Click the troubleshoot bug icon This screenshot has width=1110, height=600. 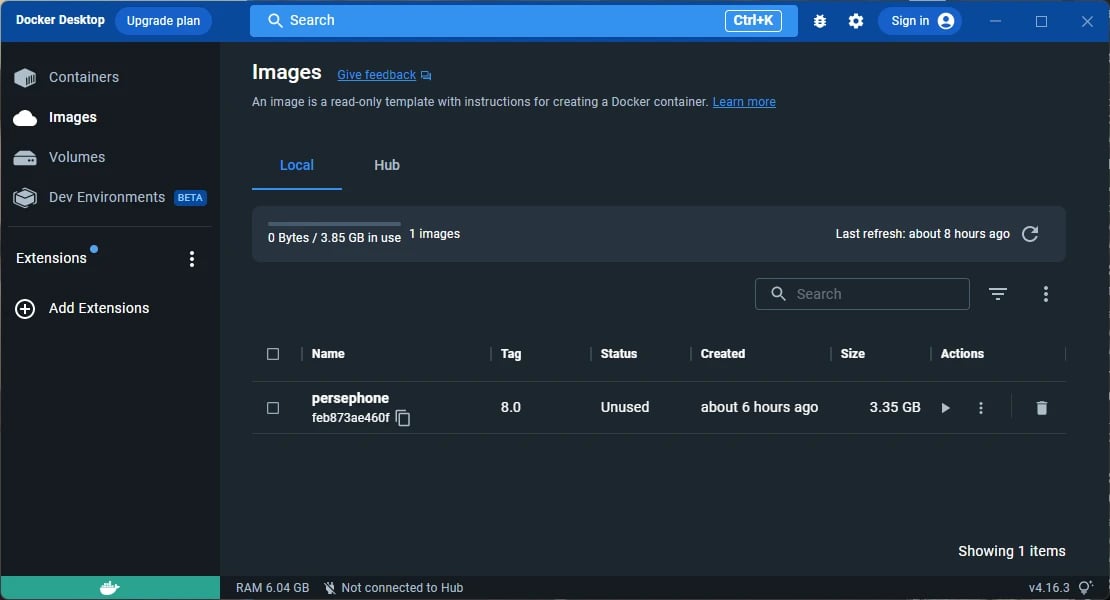[820, 21]
